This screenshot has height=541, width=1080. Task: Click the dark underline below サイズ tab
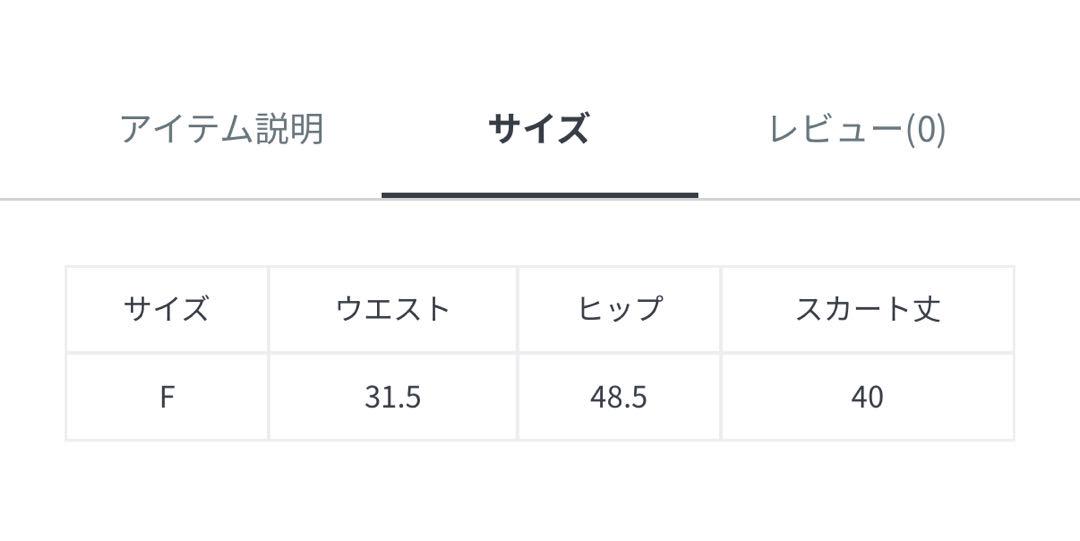(540, 195)
